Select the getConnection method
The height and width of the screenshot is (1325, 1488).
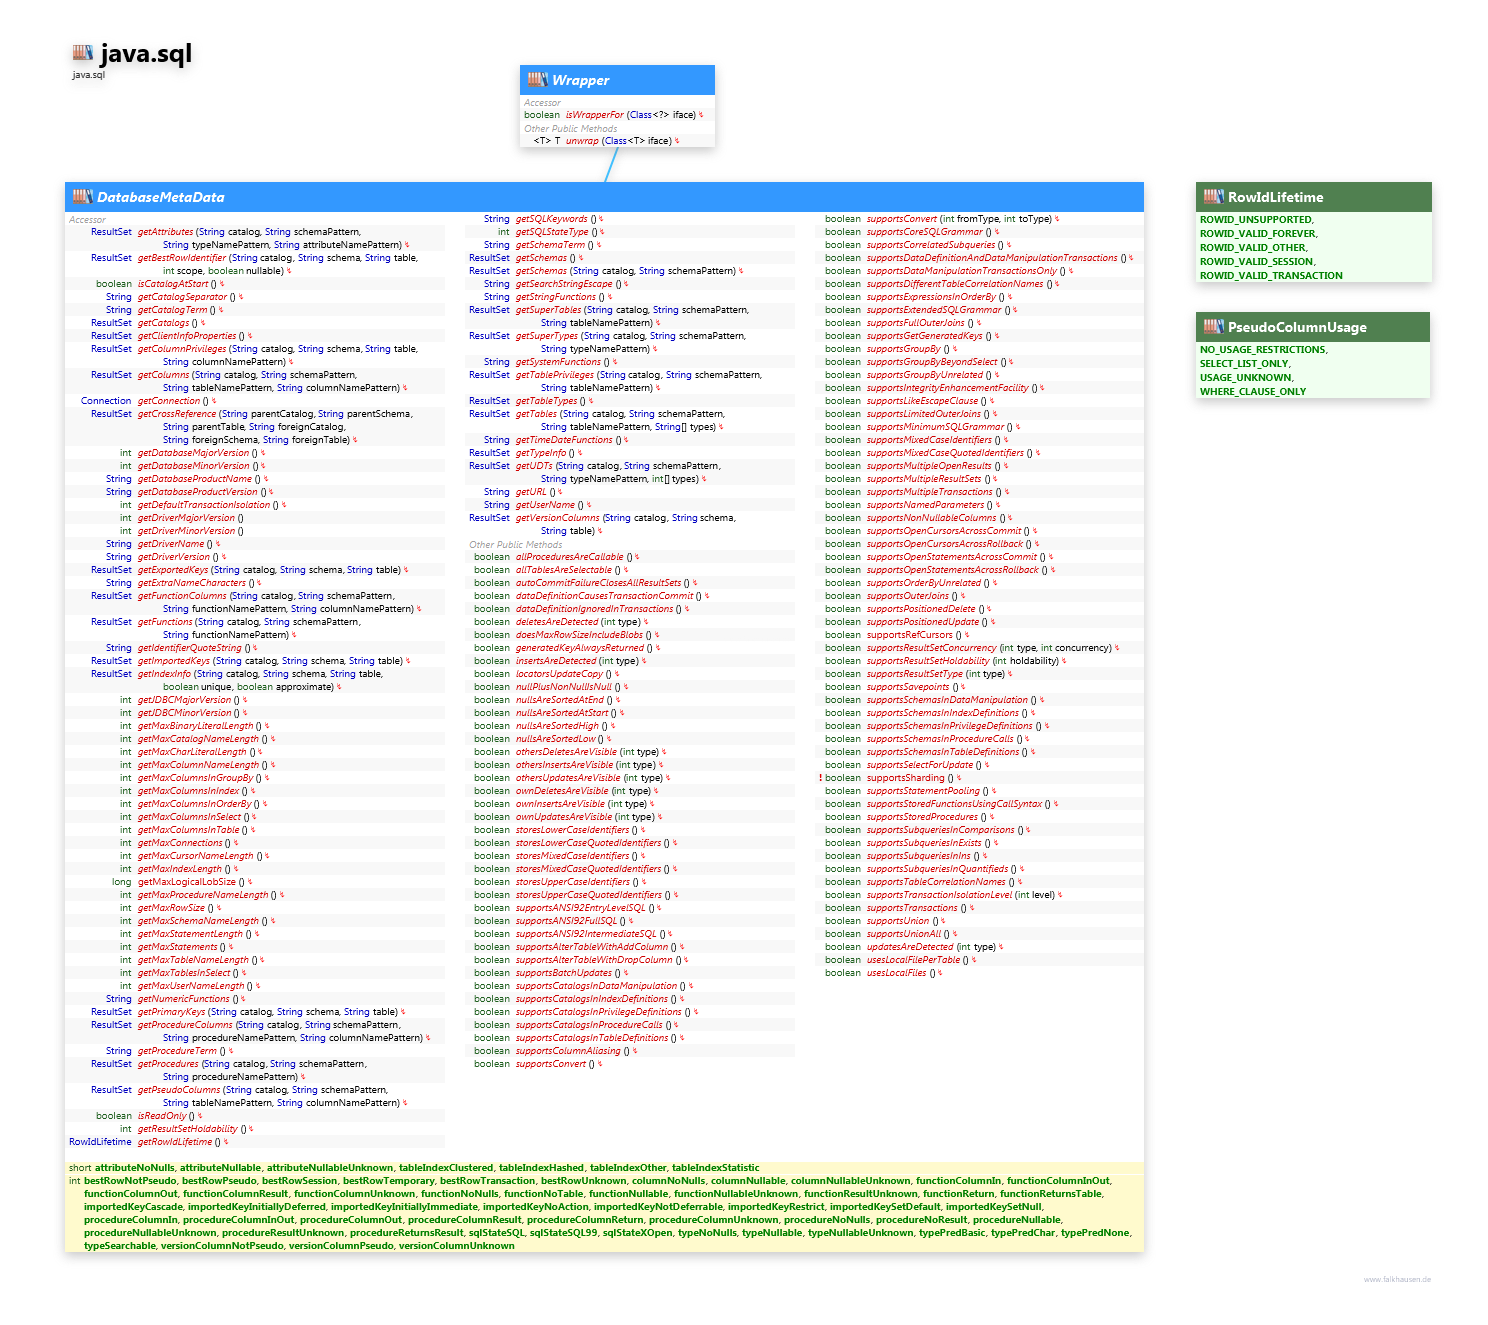pyautogui.click(x=168, y=401)
